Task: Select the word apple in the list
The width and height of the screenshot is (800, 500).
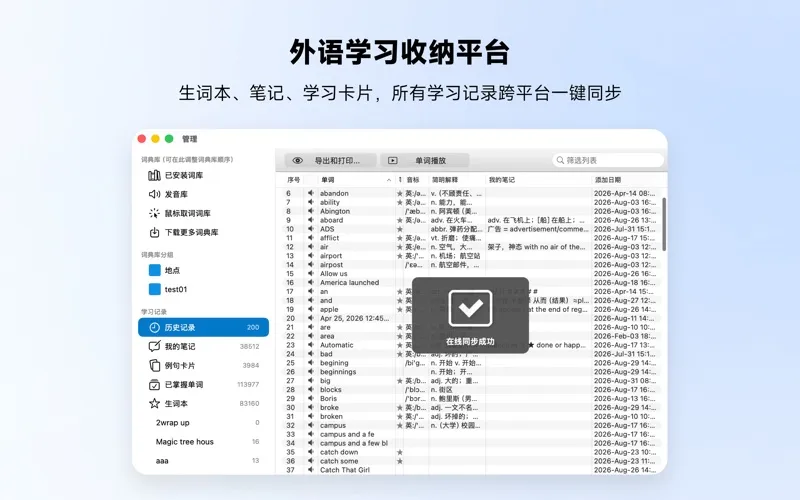Action: [x=329, y=309]
